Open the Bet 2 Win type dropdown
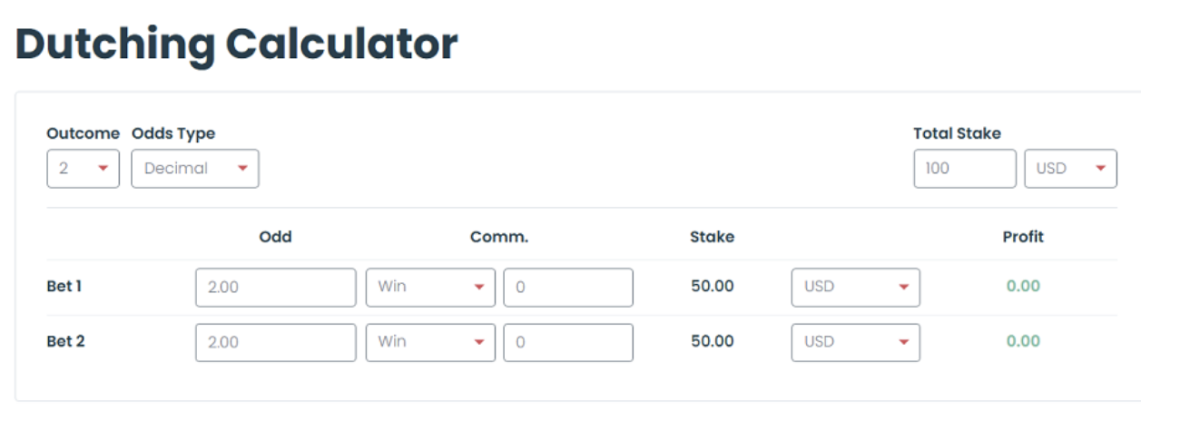1200x421 pixels. pos(431,342)
